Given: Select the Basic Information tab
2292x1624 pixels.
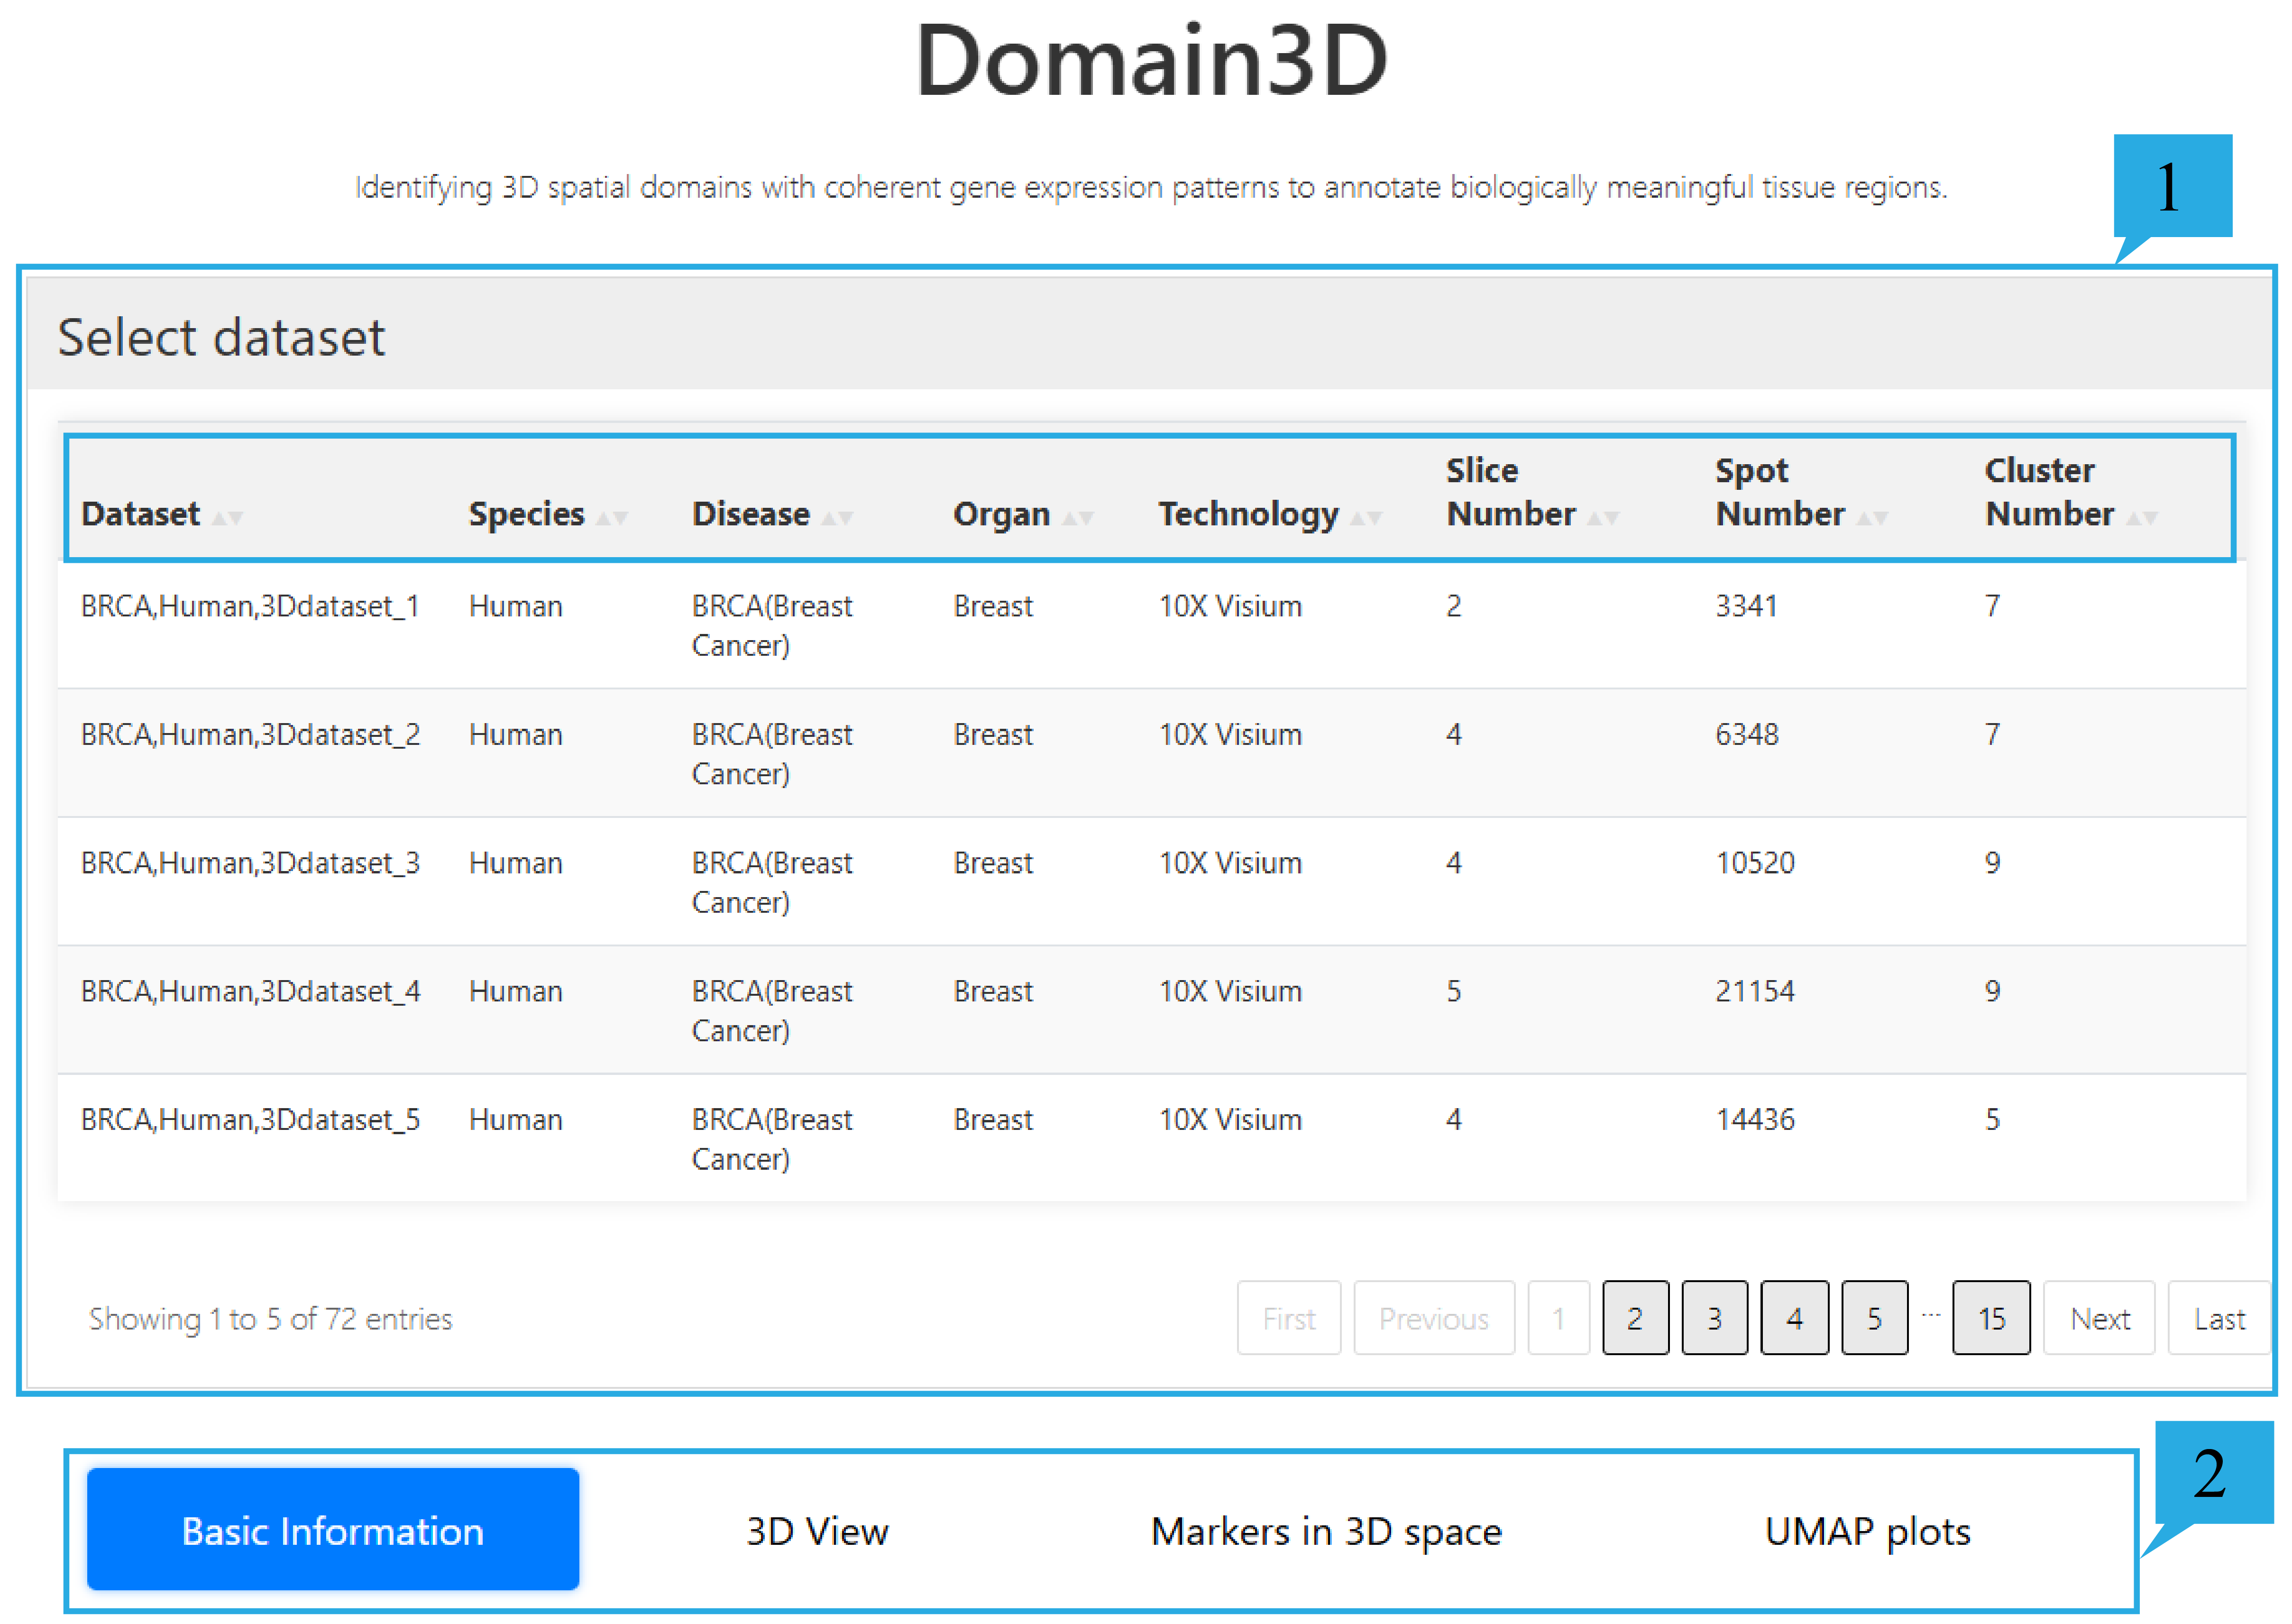Looking at the screenshot, I should click(x=332, y=1530).
